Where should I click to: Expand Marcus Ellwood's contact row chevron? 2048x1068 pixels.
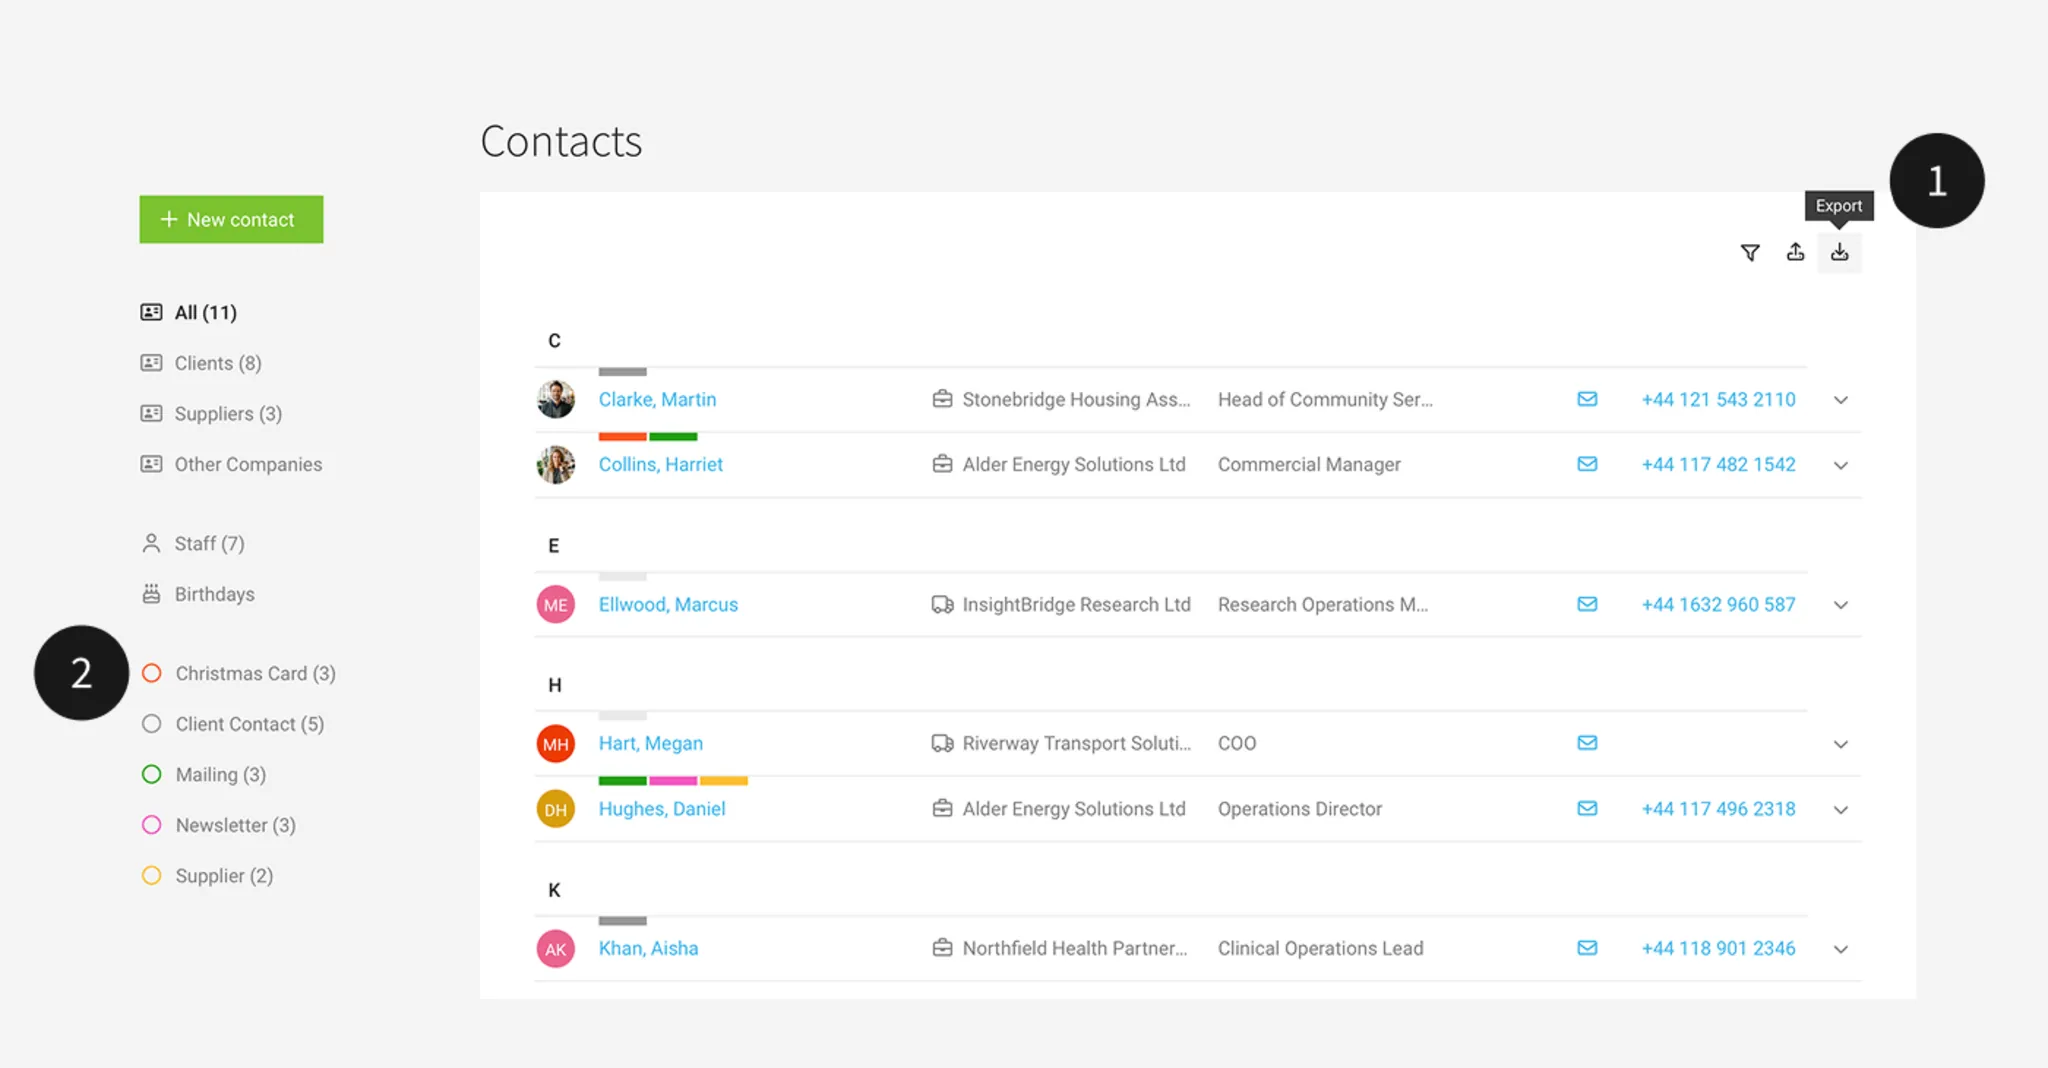tap(1841, 605)
